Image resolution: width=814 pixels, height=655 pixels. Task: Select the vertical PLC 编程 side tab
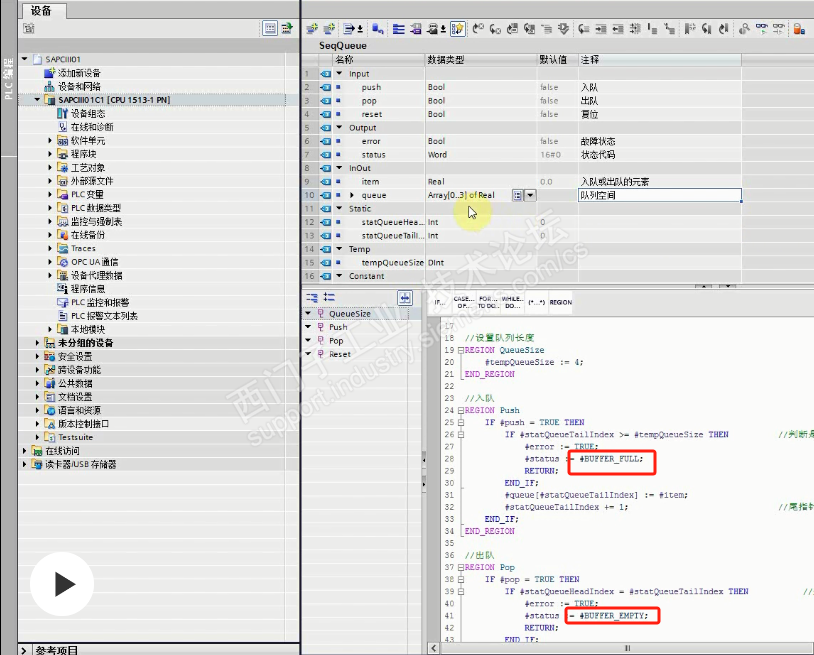tap(8, 79)
